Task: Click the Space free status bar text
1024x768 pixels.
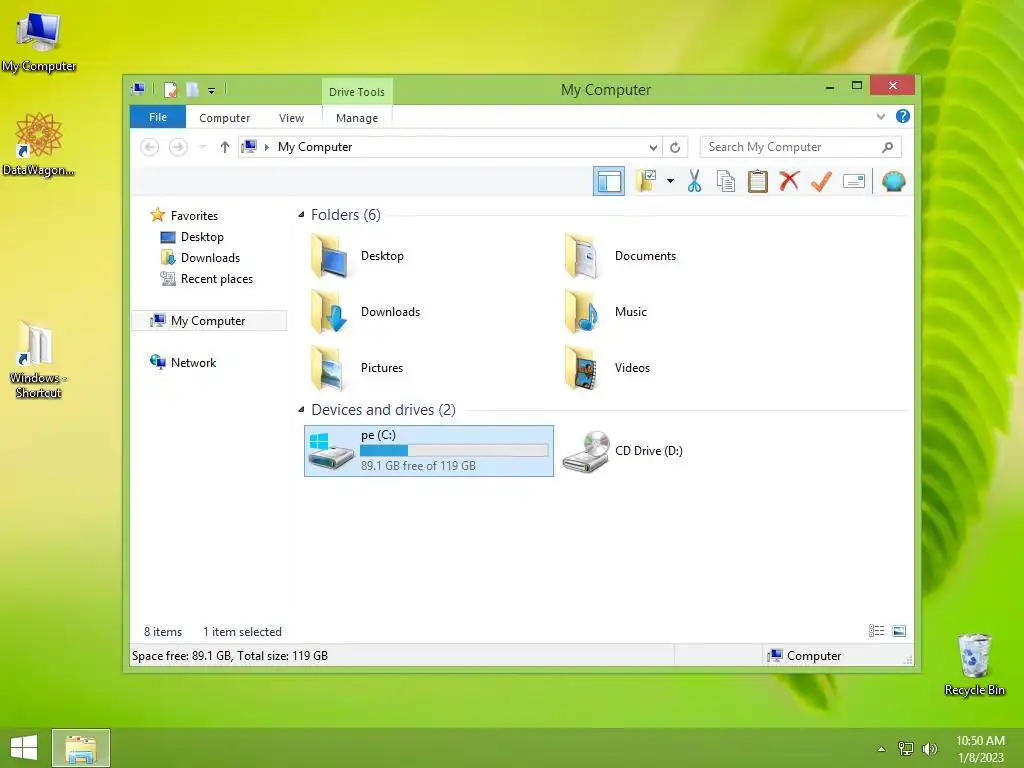Action: tap(230, 656)
